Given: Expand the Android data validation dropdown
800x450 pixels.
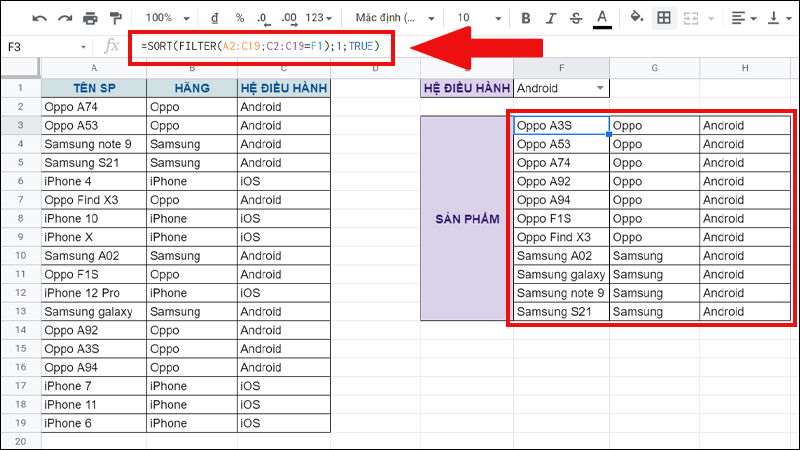Looking at the screenshot, I should tap(600, 88).
